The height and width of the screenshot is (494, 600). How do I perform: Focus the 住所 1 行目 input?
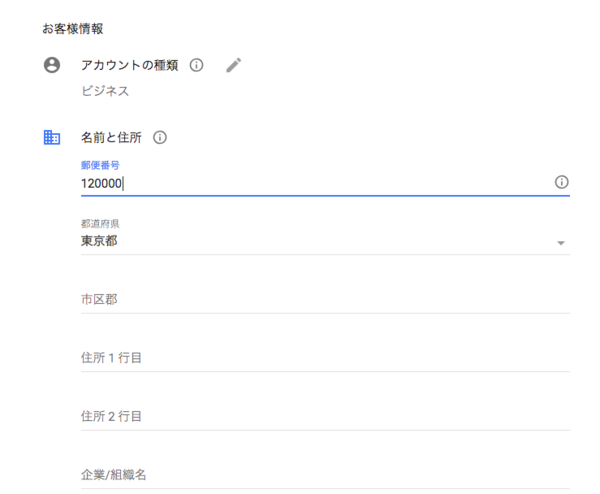pos(300,357)
